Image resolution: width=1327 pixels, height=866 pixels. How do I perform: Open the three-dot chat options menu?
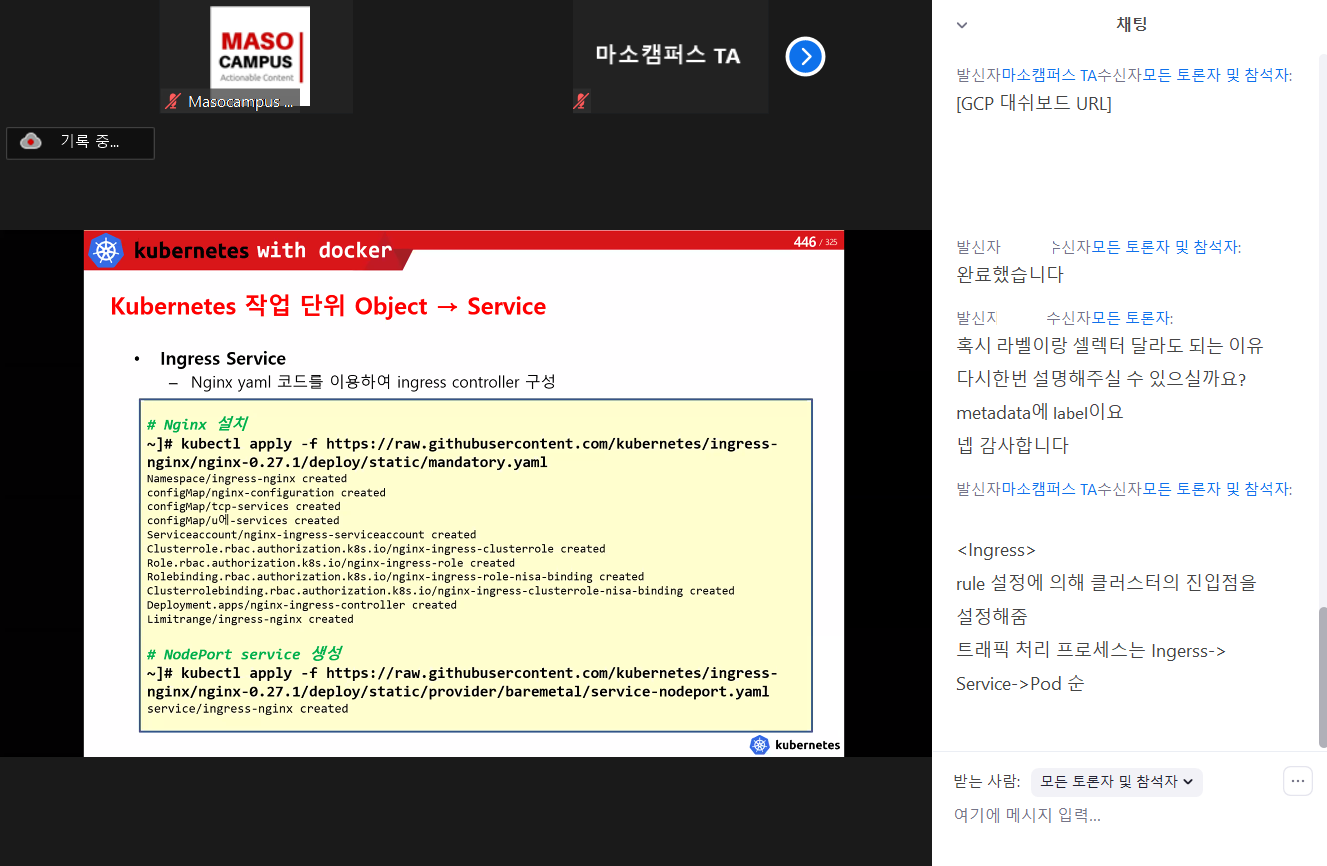tap(1297, 781)
